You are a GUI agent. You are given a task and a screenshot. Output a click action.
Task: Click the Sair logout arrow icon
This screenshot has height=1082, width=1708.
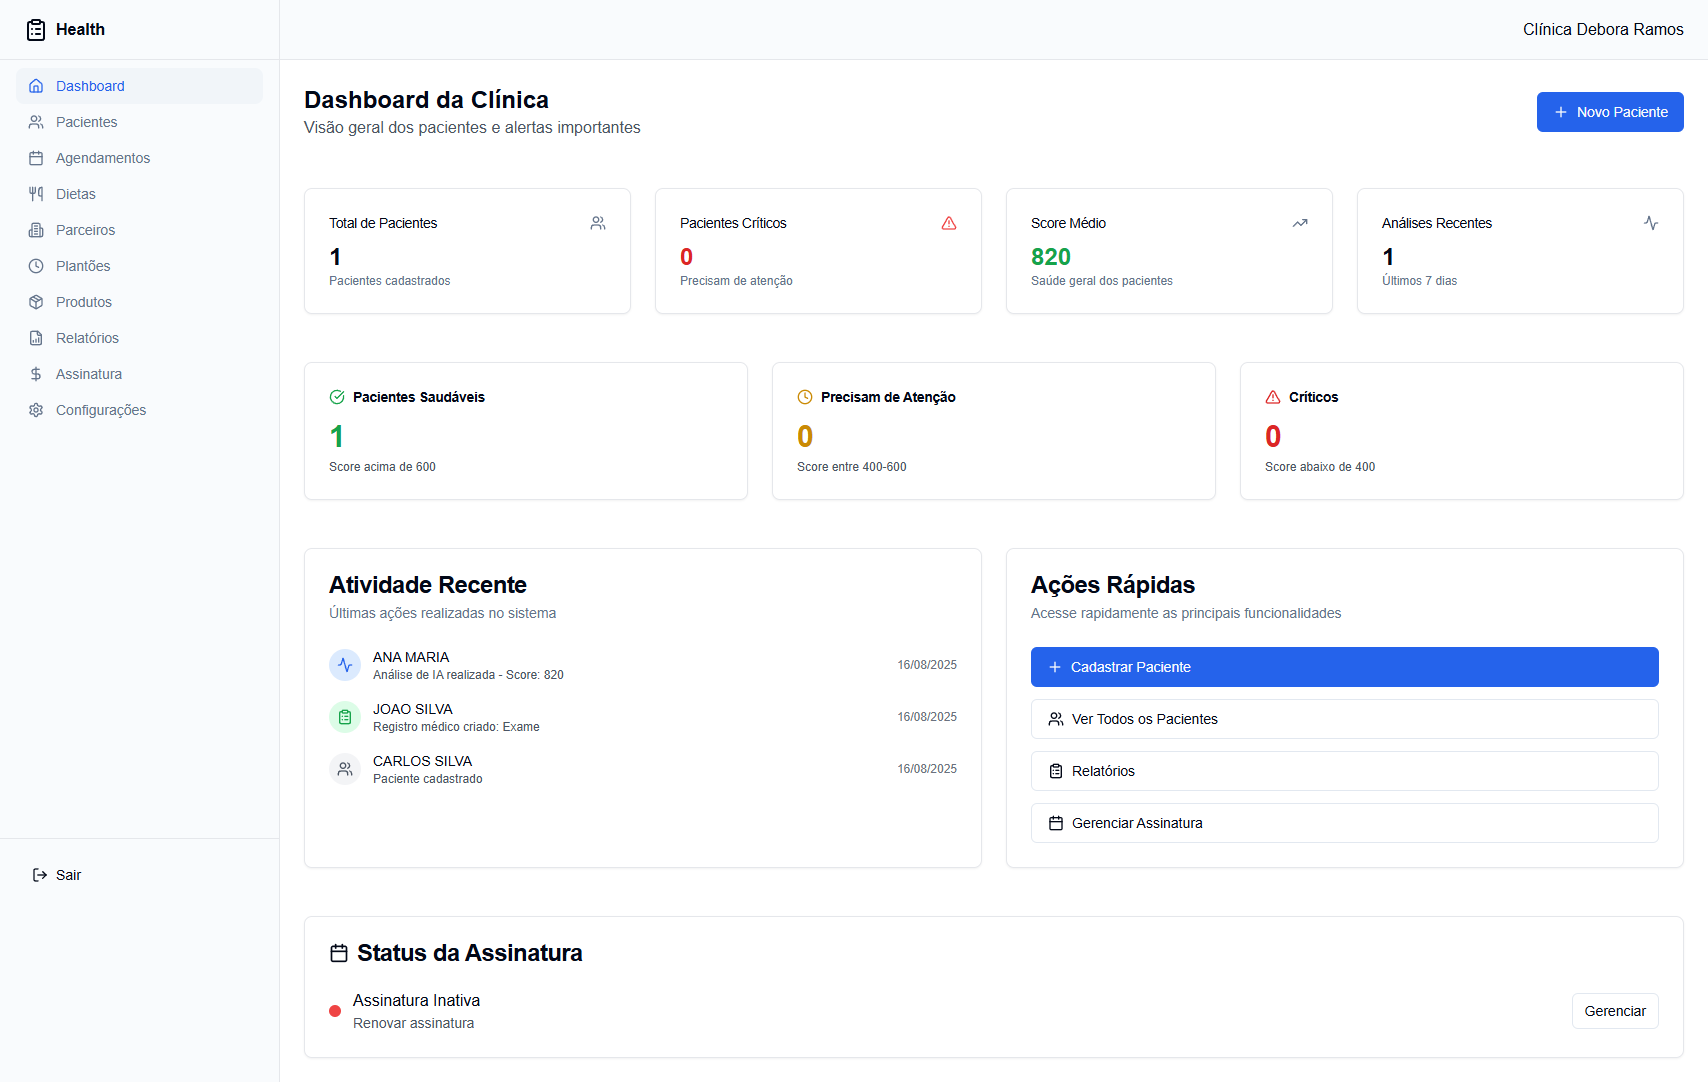click(40, 875)
